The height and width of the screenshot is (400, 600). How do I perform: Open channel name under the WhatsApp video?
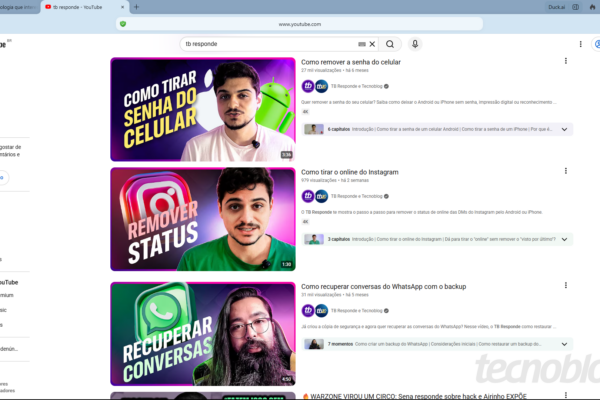tap(356, 310)
